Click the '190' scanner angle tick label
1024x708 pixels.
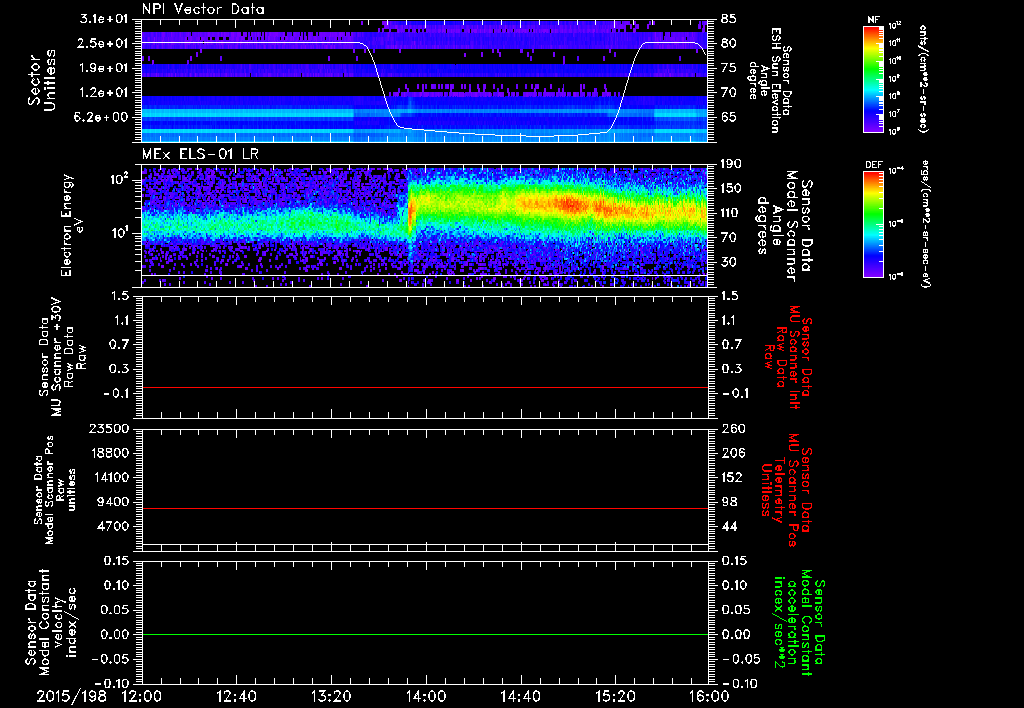[731, 164]
